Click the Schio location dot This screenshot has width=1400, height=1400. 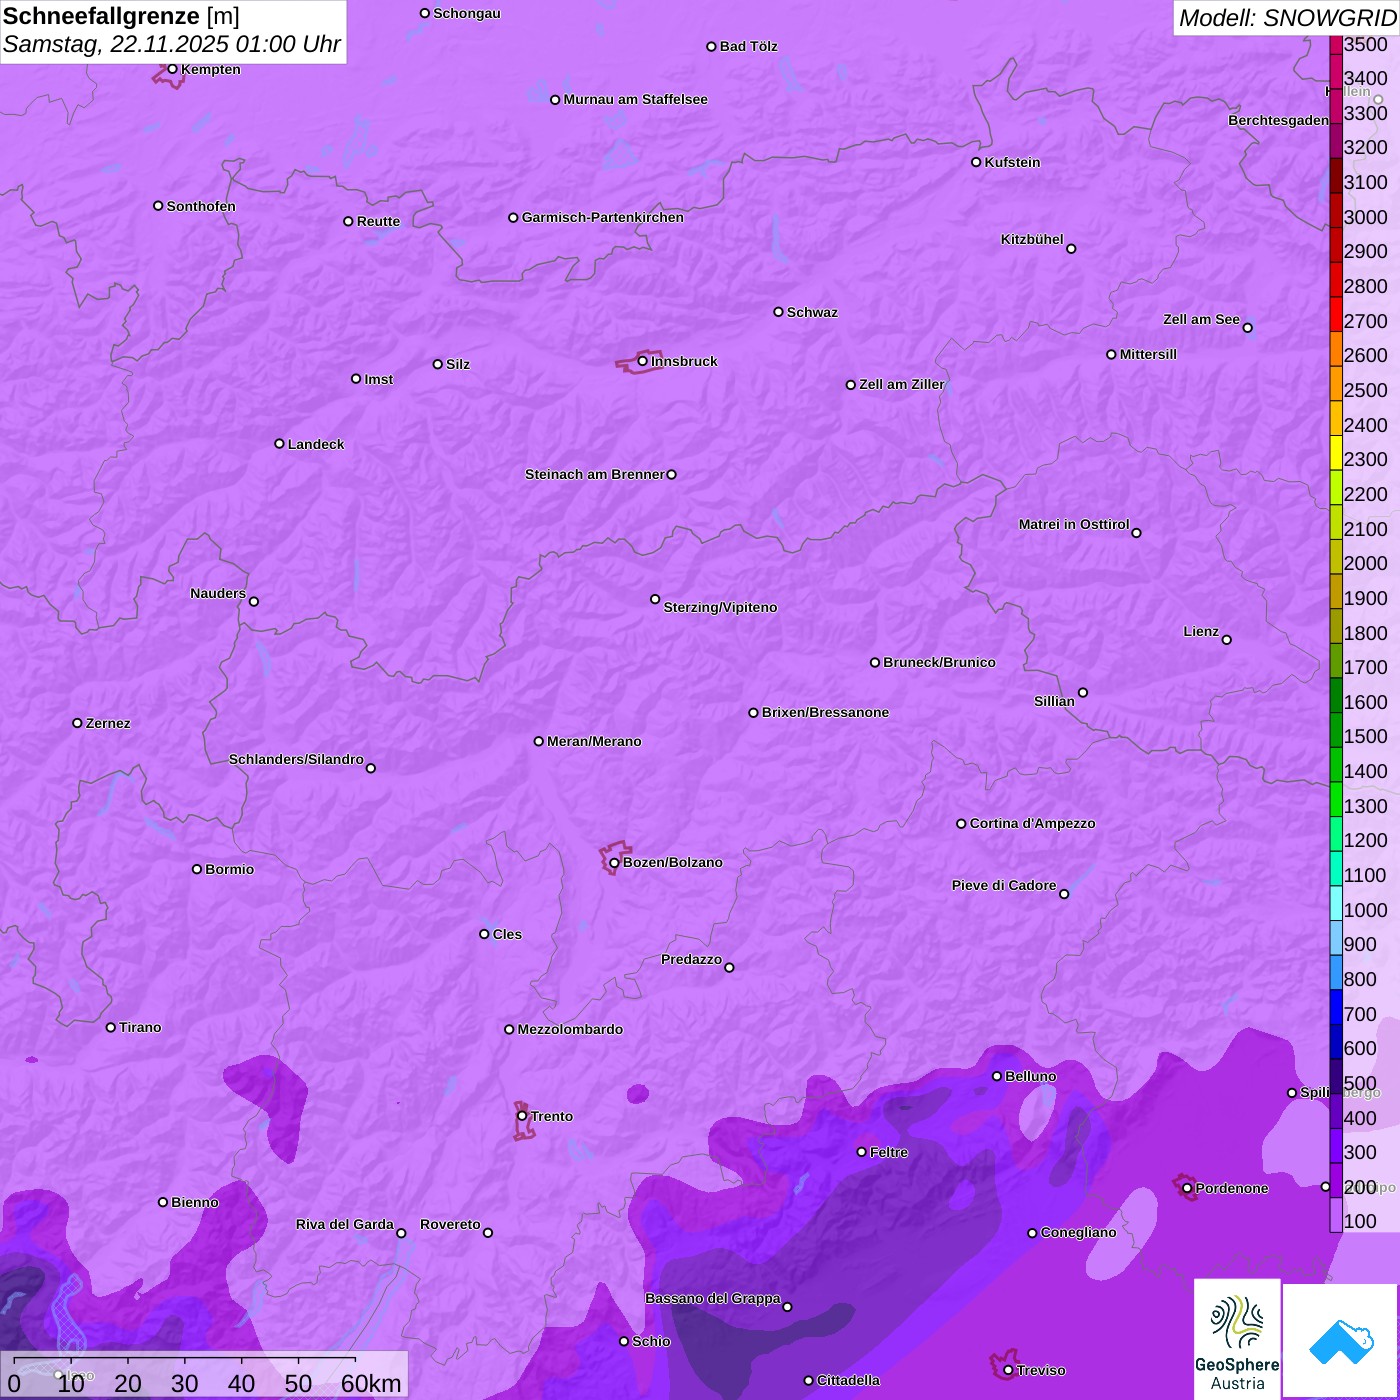[624, 1342]
